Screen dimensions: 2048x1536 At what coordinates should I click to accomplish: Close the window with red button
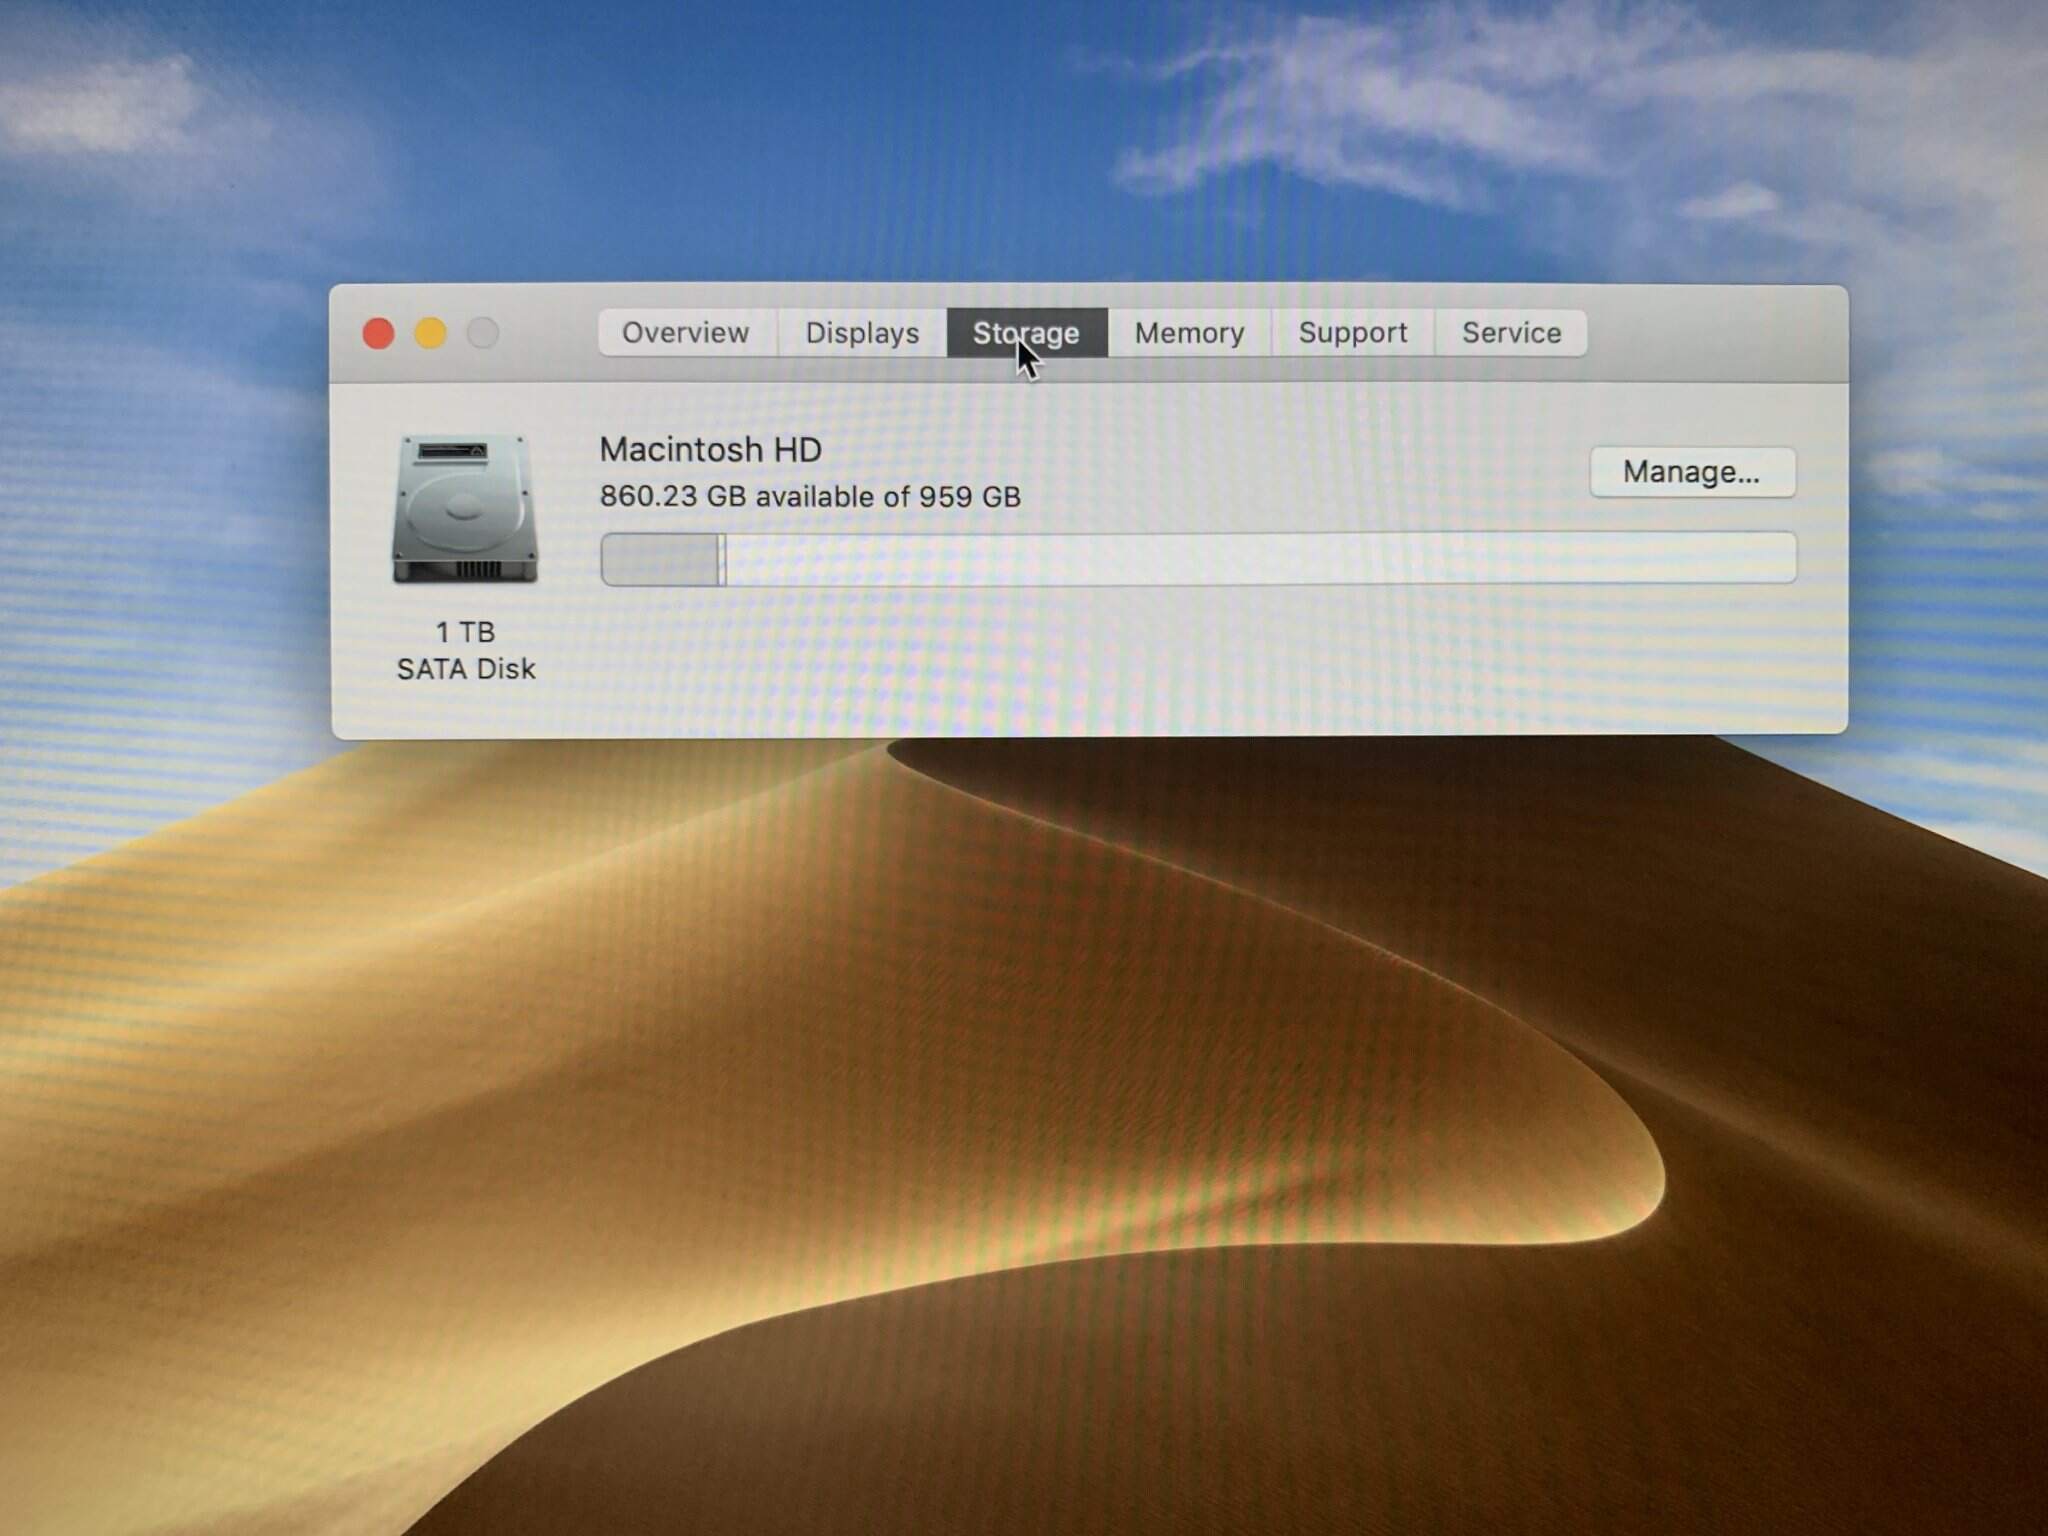[378, 334]
